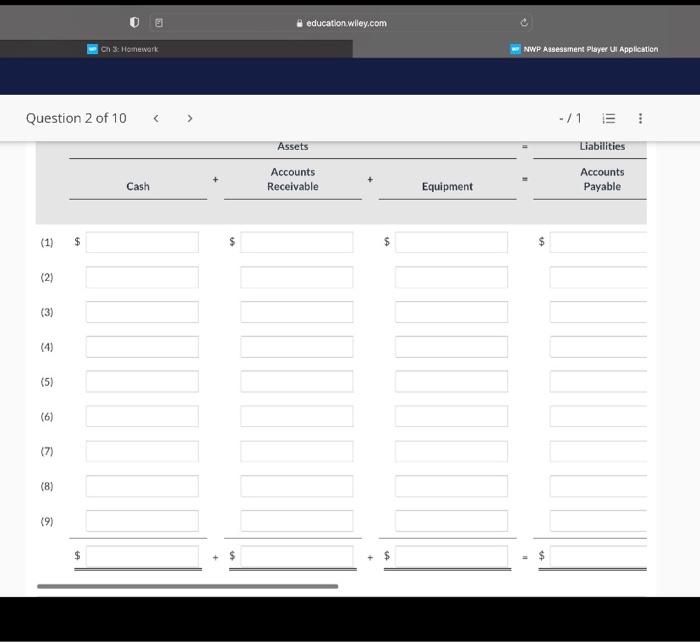Screen dimensions: 700x642
Task: Open the question list icon
Action: pos(608,118)
